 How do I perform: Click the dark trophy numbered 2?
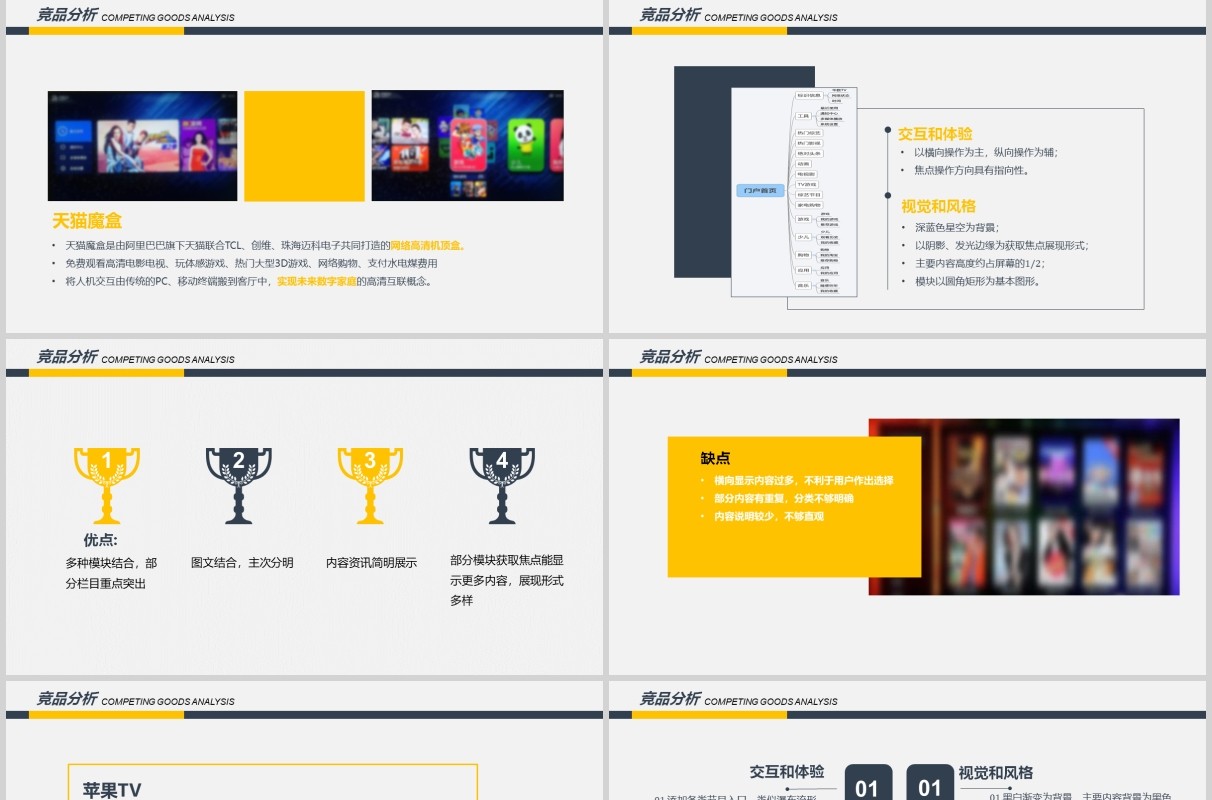point(238,485)
